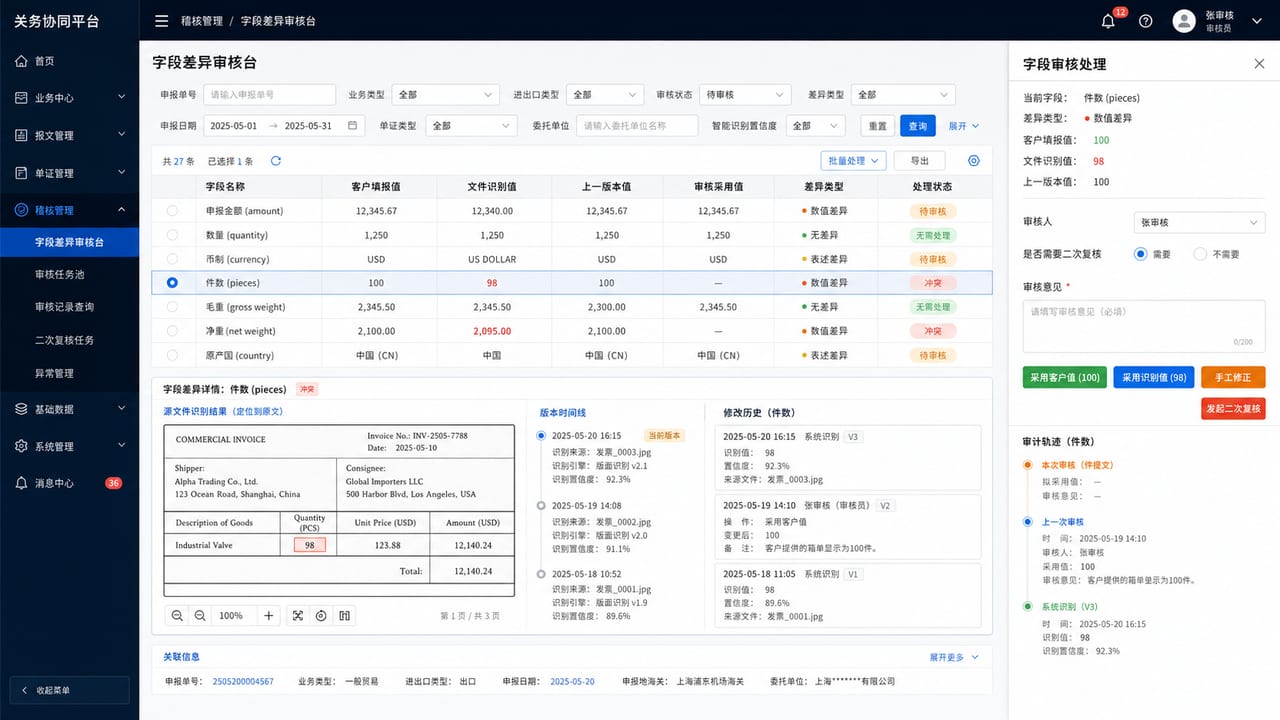Open table column settings gear icon

pos(974,161)
